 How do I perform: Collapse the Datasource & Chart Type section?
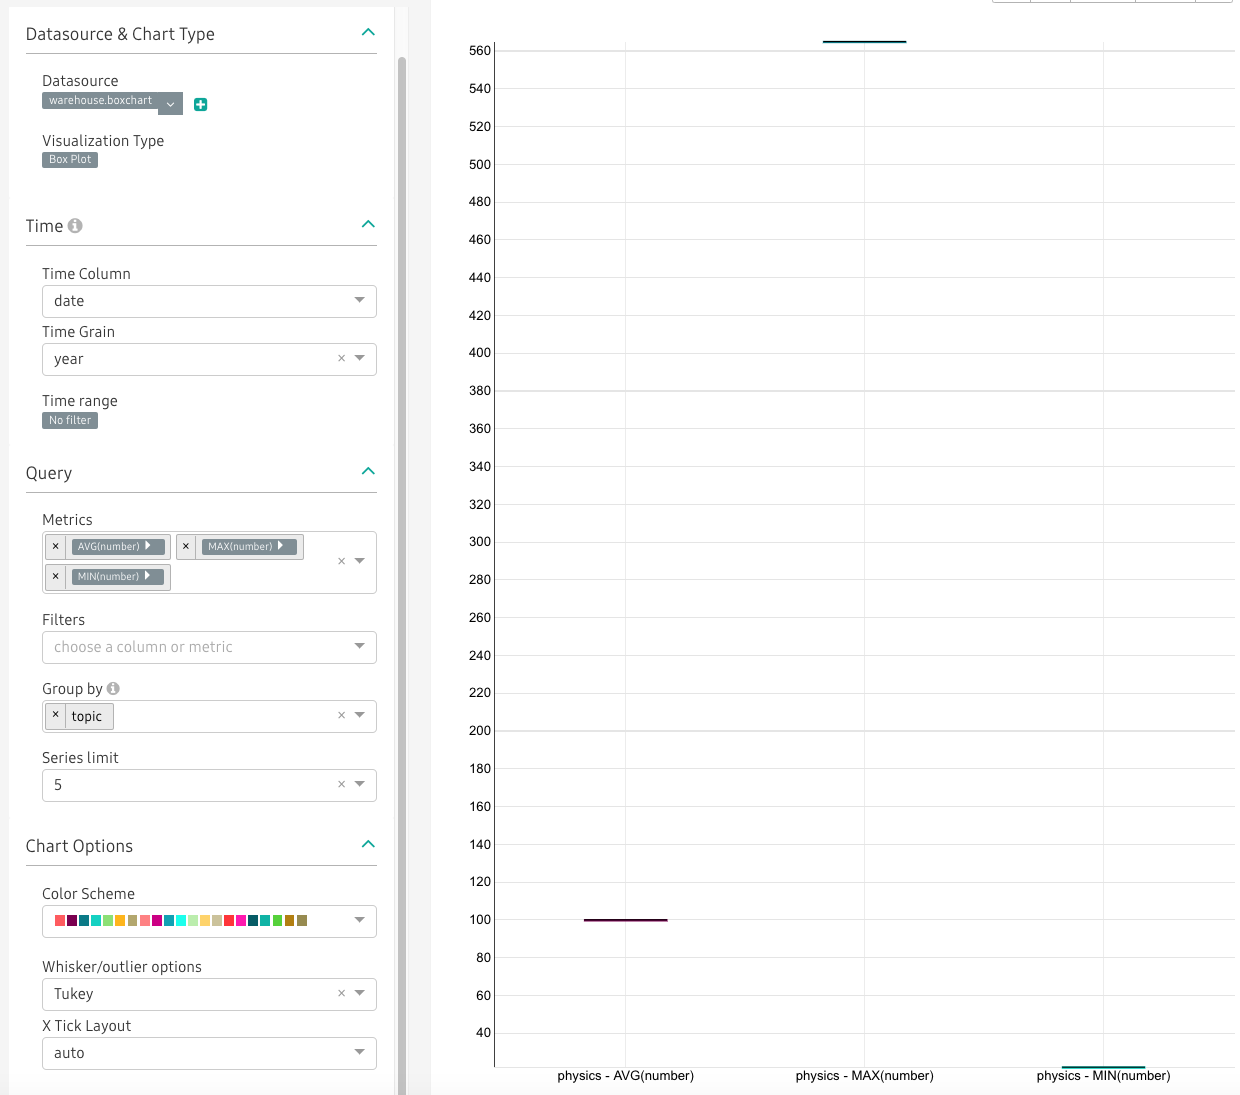coord(368,33)
